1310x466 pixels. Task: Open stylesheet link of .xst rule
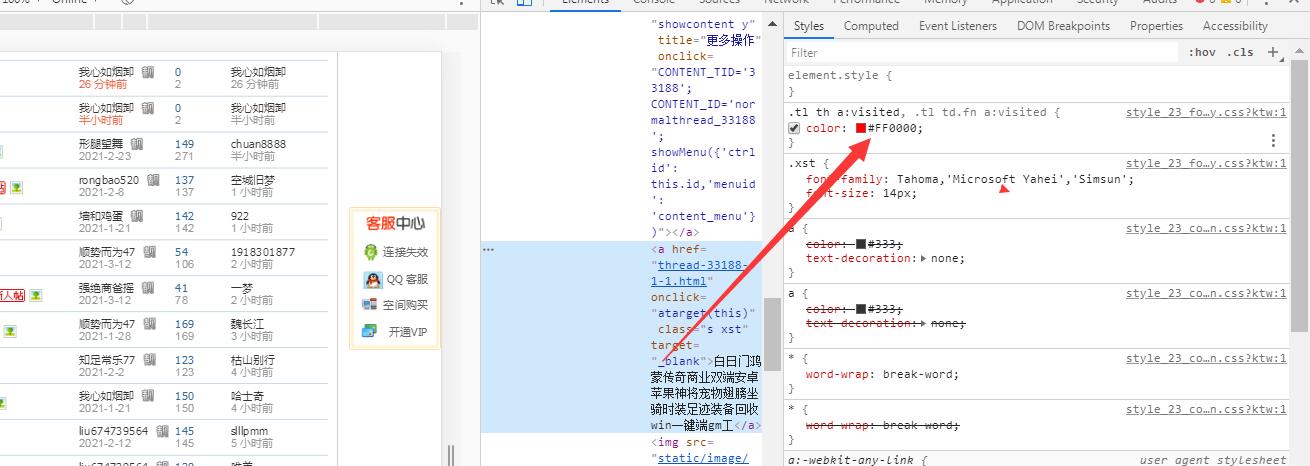point(1206,163)
